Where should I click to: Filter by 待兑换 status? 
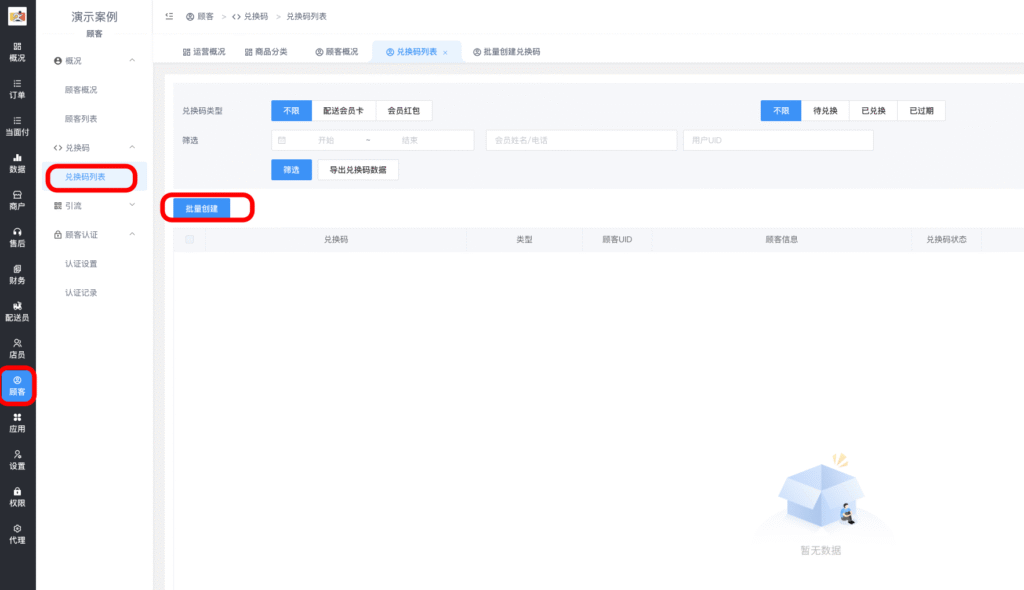825,111
